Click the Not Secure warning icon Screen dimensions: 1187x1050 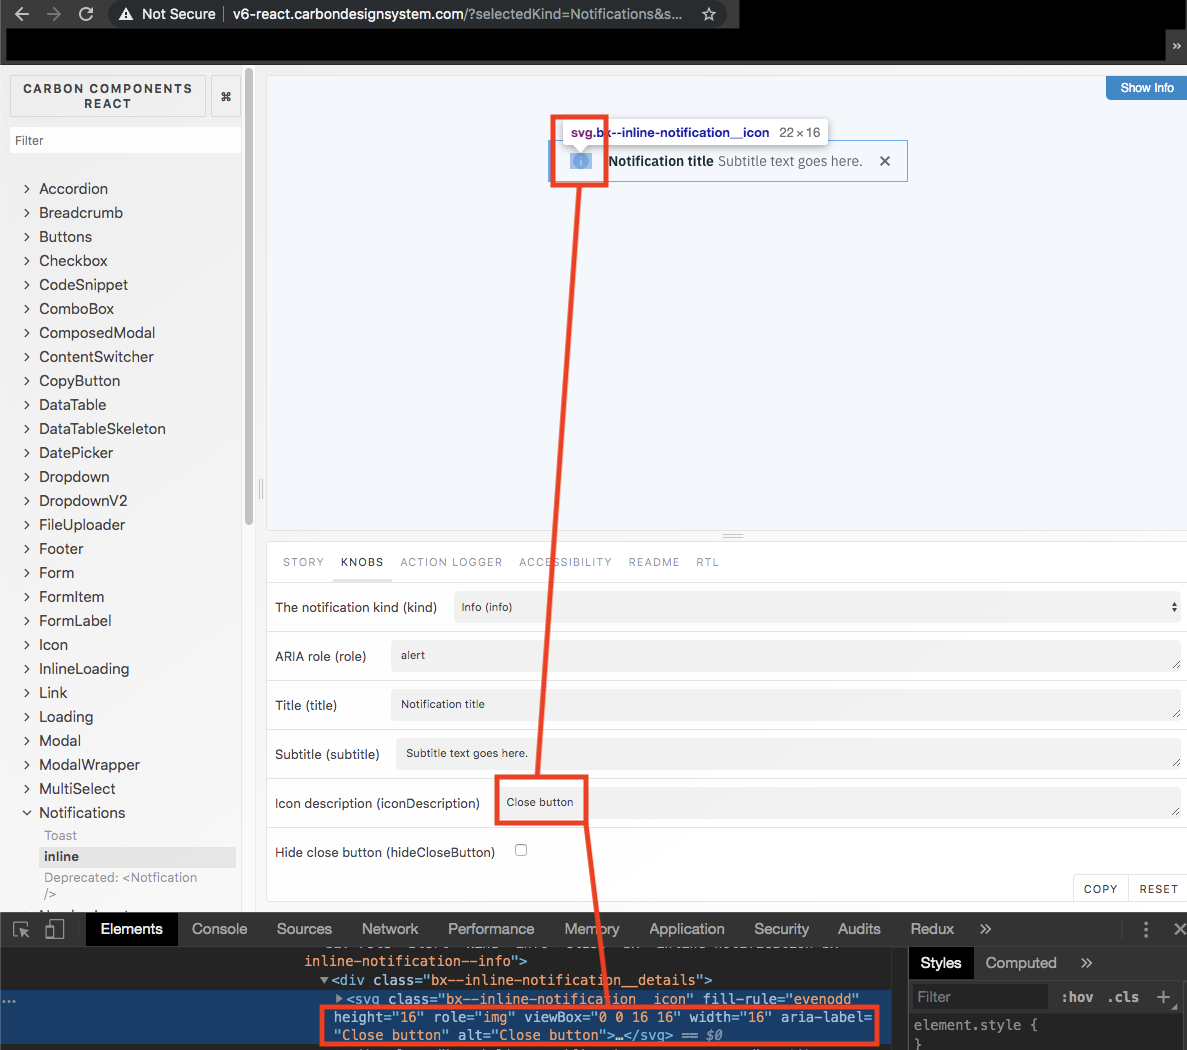point(126,14)
